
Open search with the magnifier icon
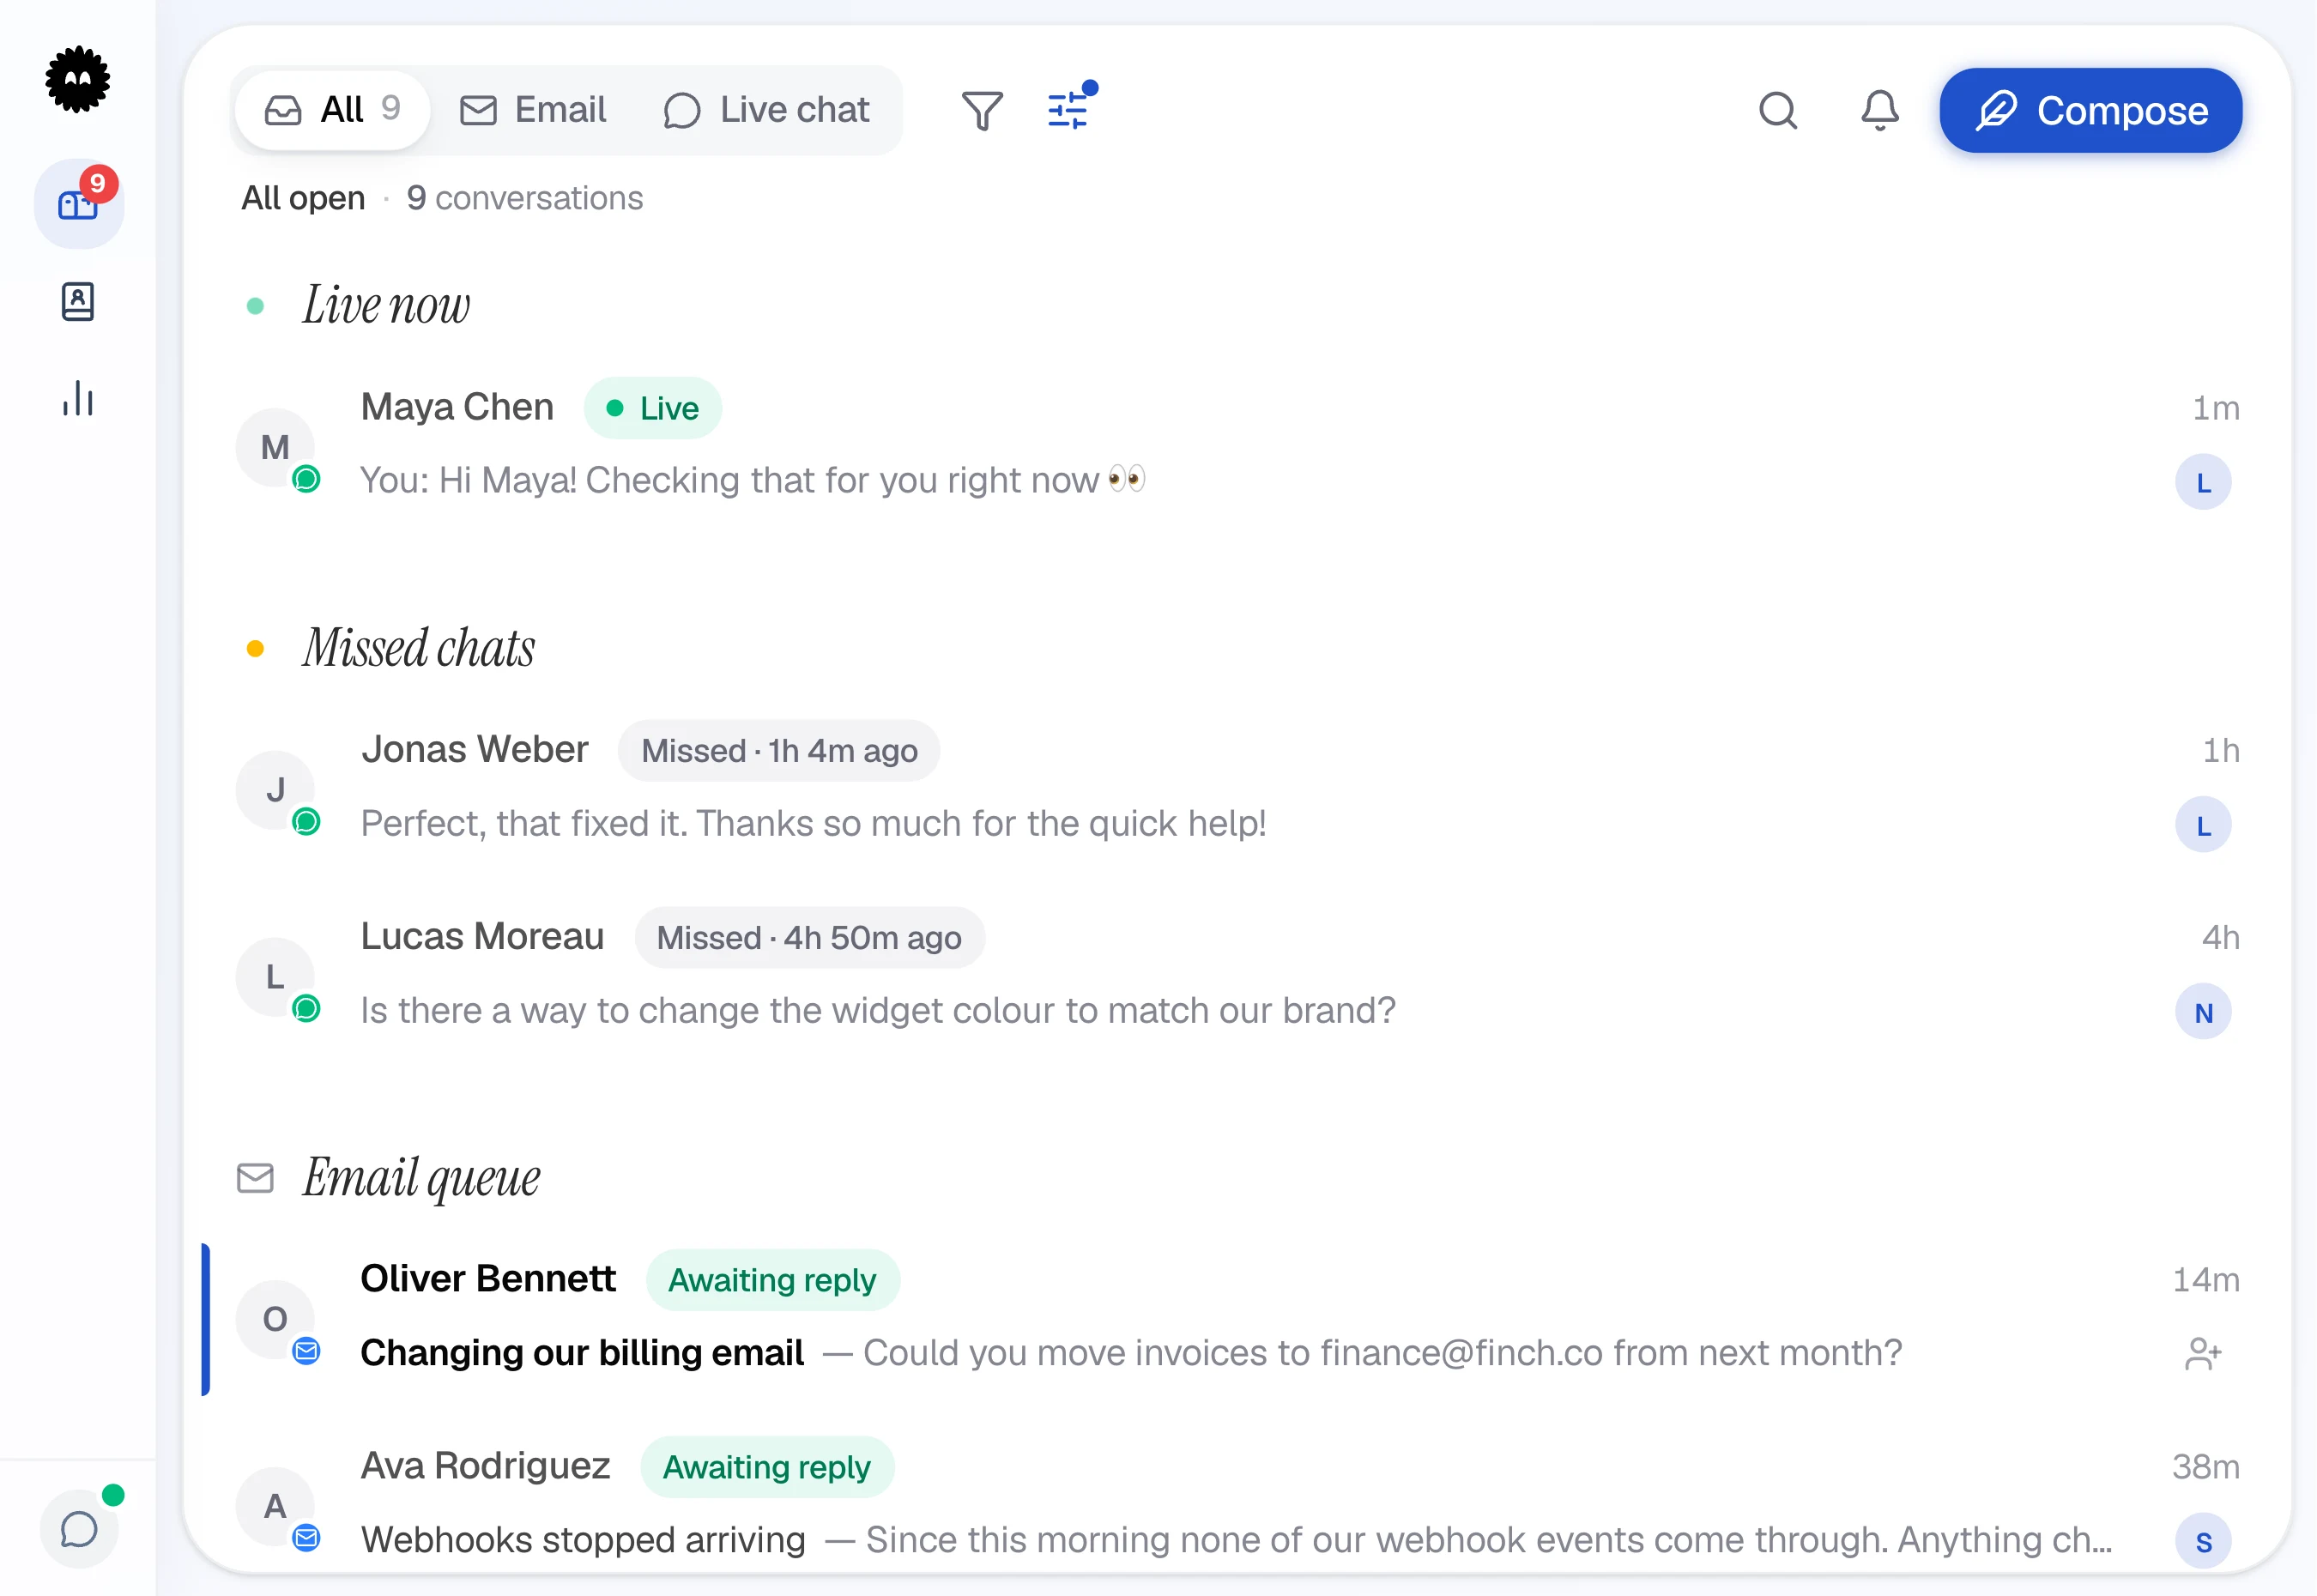[x=1778, y=110]
